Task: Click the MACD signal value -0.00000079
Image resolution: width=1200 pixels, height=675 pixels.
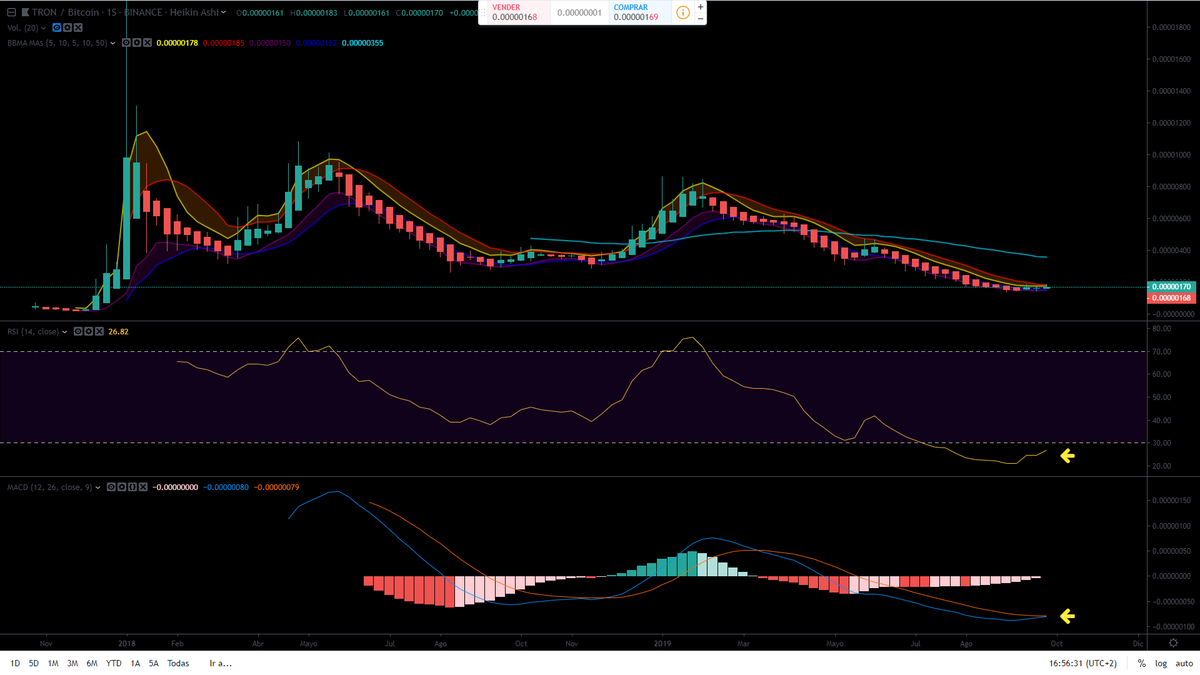Action: [277, 487]
